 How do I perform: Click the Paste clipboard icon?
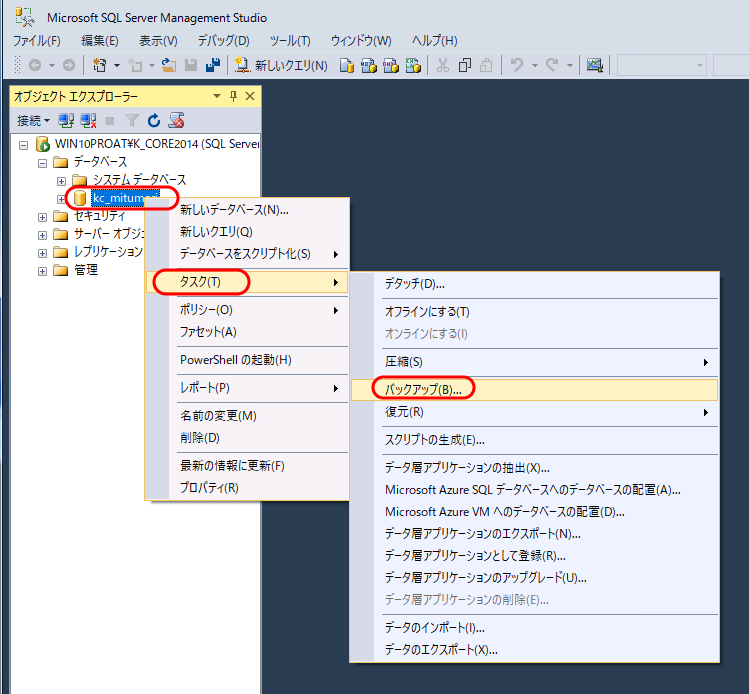pyautogui.click(x=486, y=65)
